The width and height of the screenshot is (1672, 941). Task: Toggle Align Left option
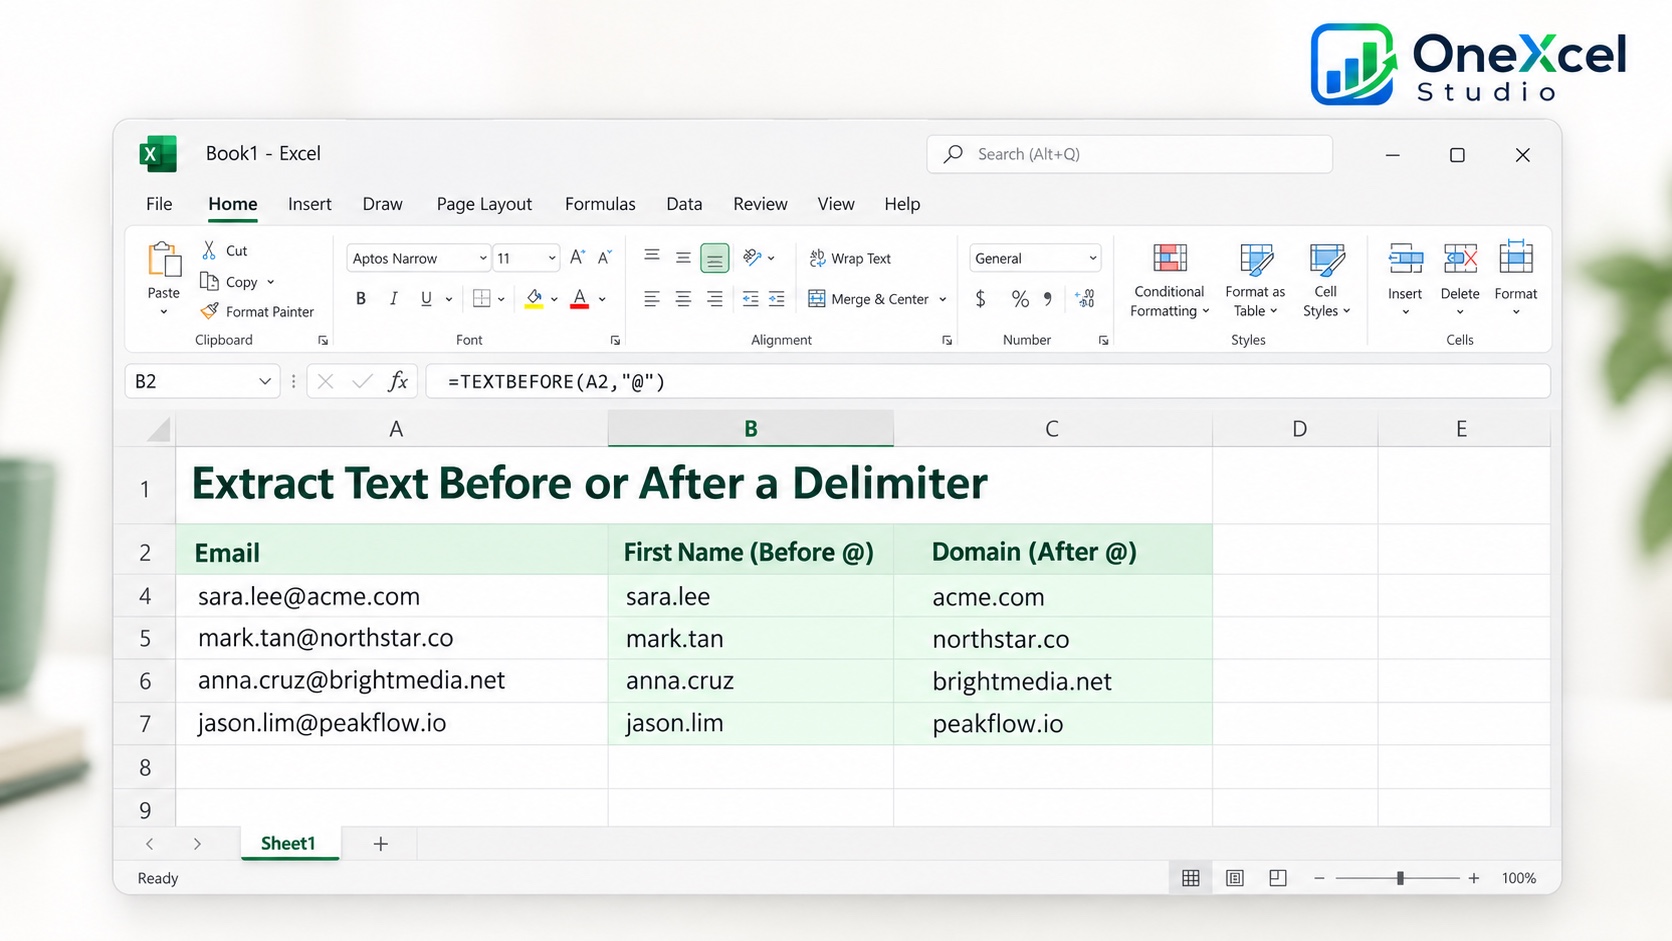tap(651, 298)
